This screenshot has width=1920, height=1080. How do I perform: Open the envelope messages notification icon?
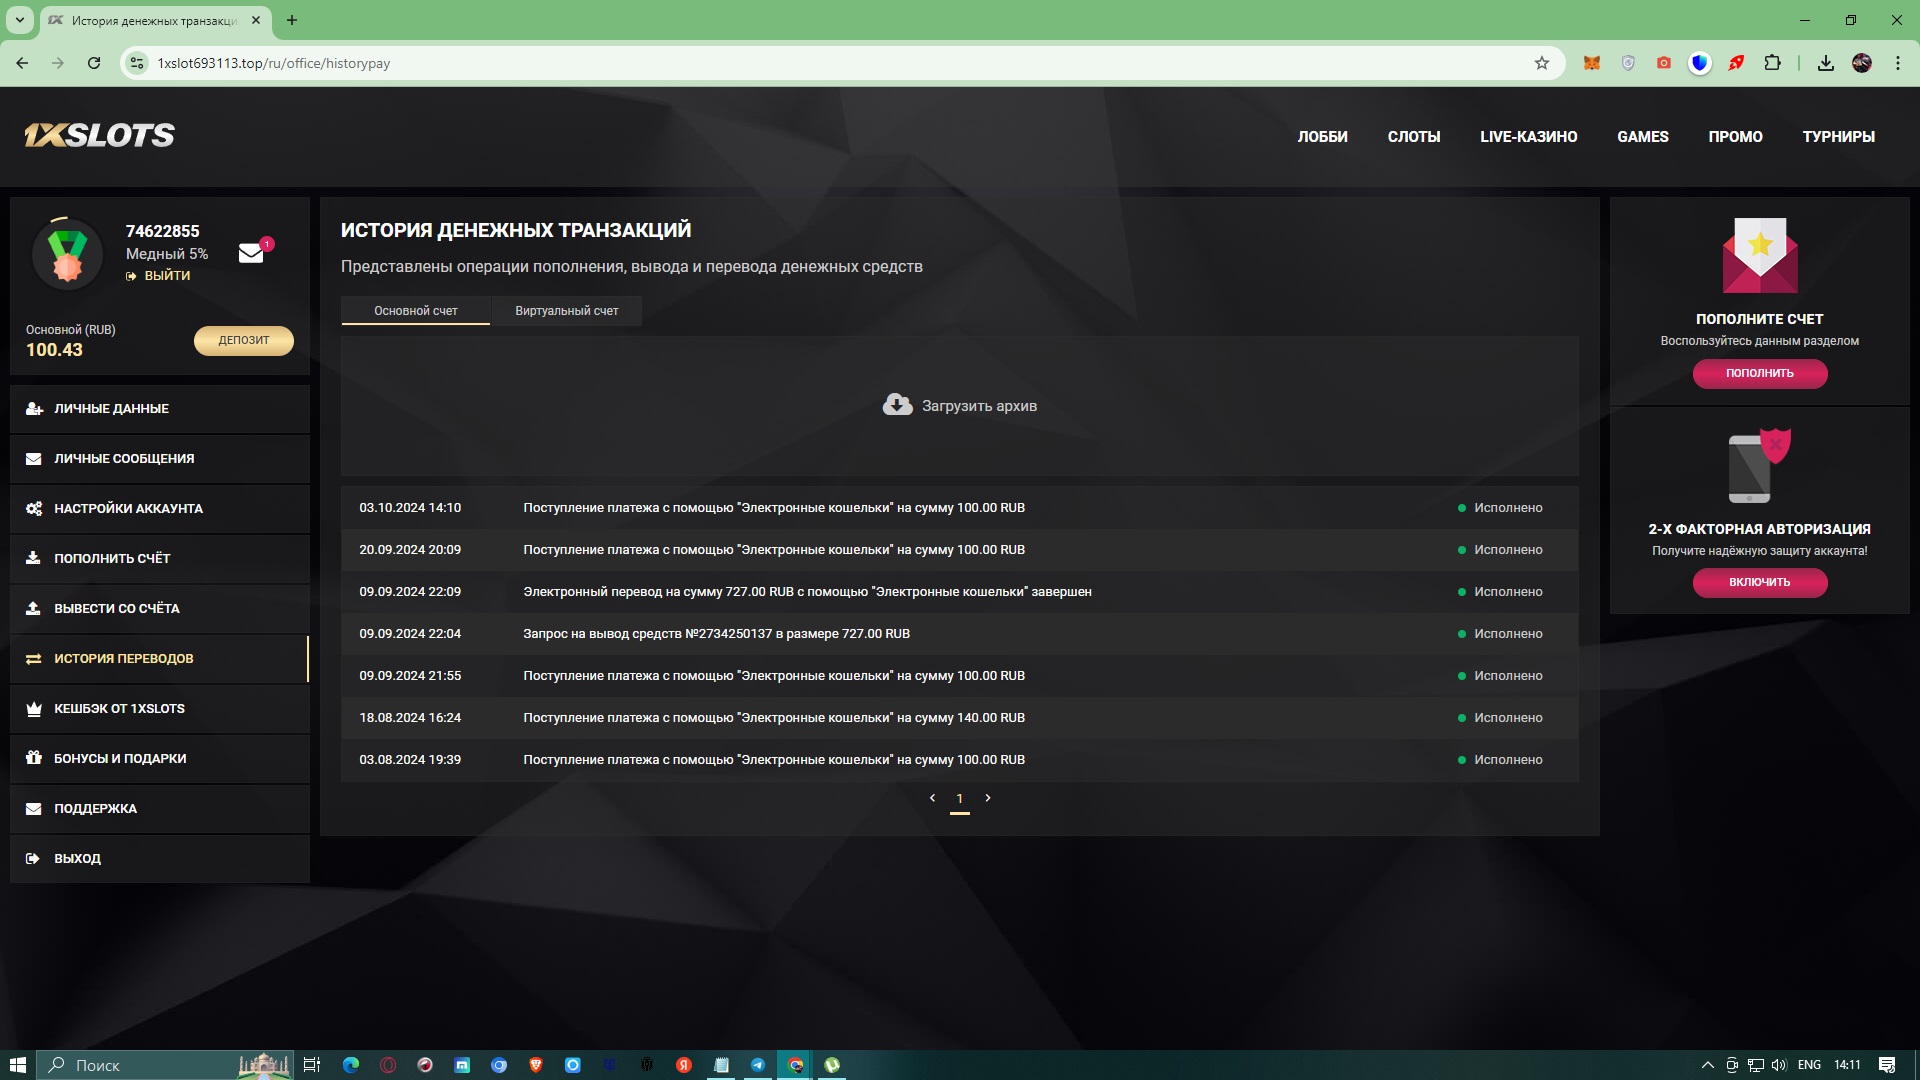(251, 254)
